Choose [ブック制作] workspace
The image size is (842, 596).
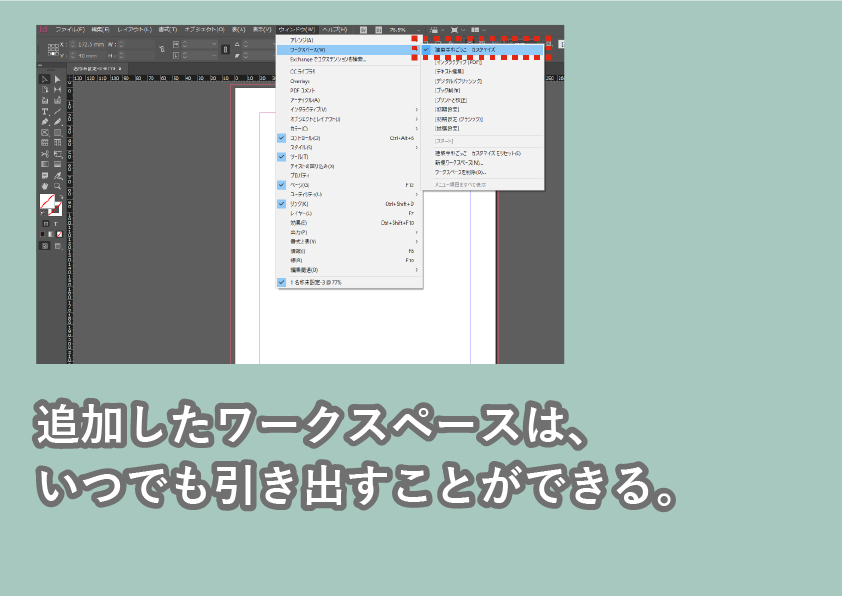coord(482,91)
